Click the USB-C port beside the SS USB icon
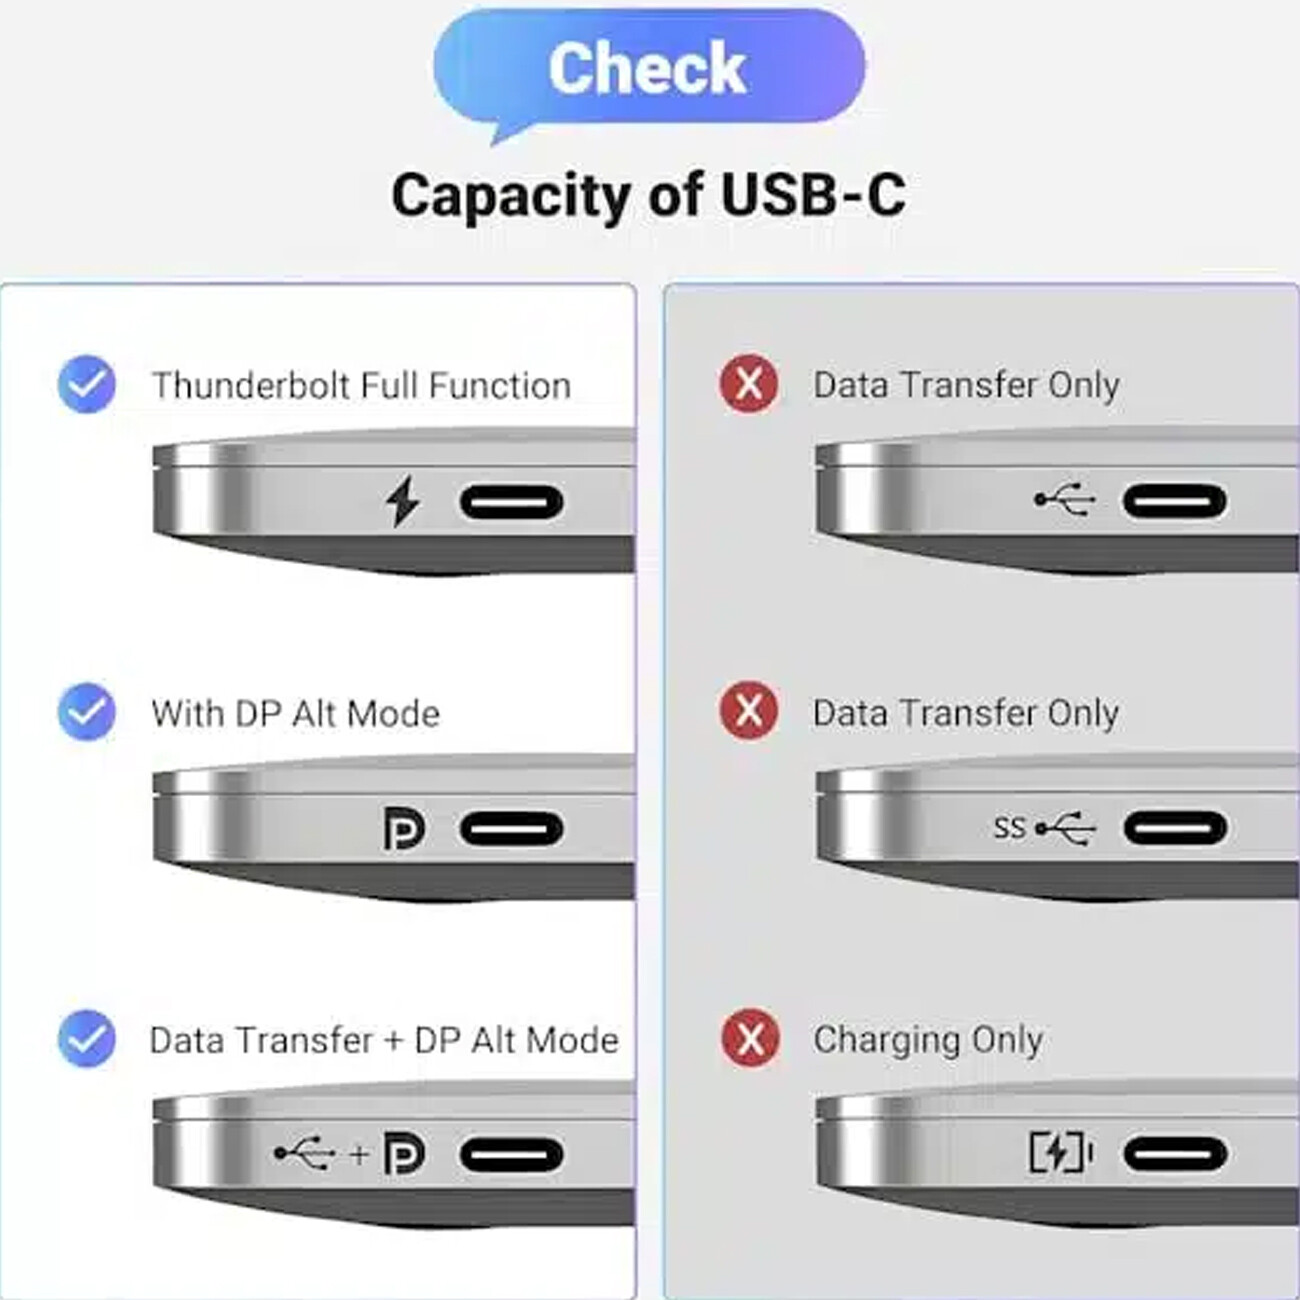Screen dimensions: 1300x1300 [1175, 828]
